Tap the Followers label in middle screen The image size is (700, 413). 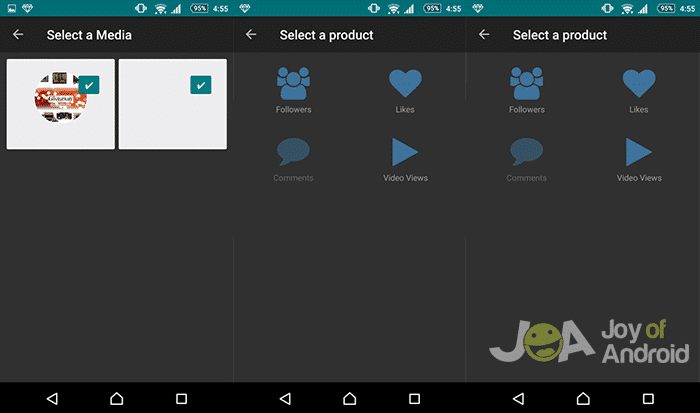pyautogui.click(x=293, y=109)
